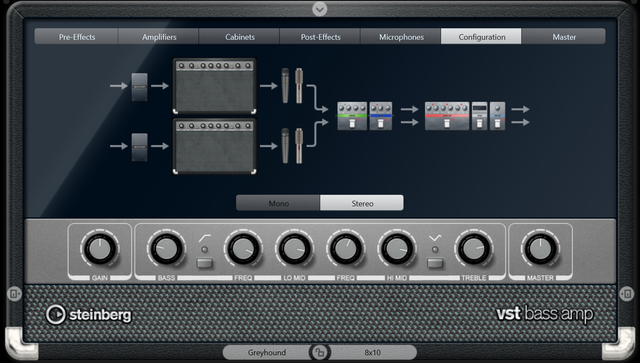The image size is (640, 363).
Task: Select the Stereo configuration button
Action: 362,203
